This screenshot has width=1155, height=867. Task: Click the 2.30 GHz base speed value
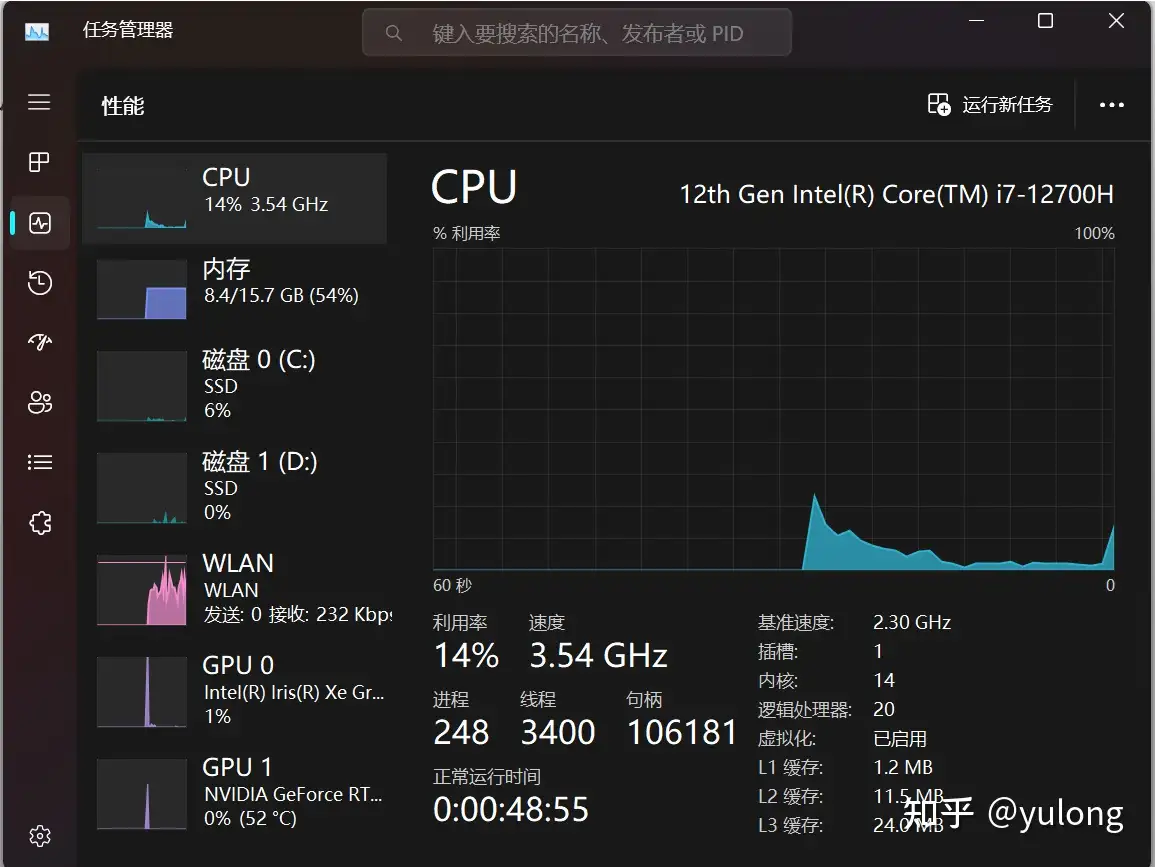[912, 622]
